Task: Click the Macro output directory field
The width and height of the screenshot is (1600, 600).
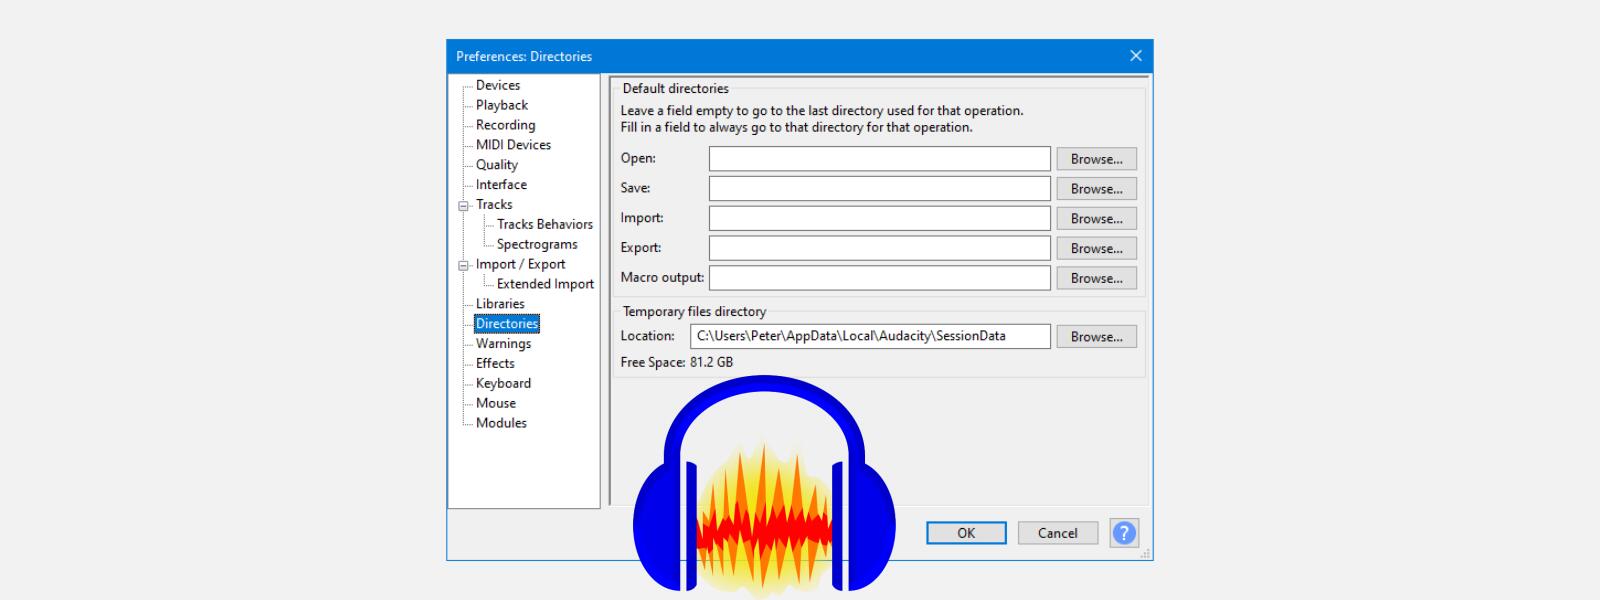Action: click(880, 278)
